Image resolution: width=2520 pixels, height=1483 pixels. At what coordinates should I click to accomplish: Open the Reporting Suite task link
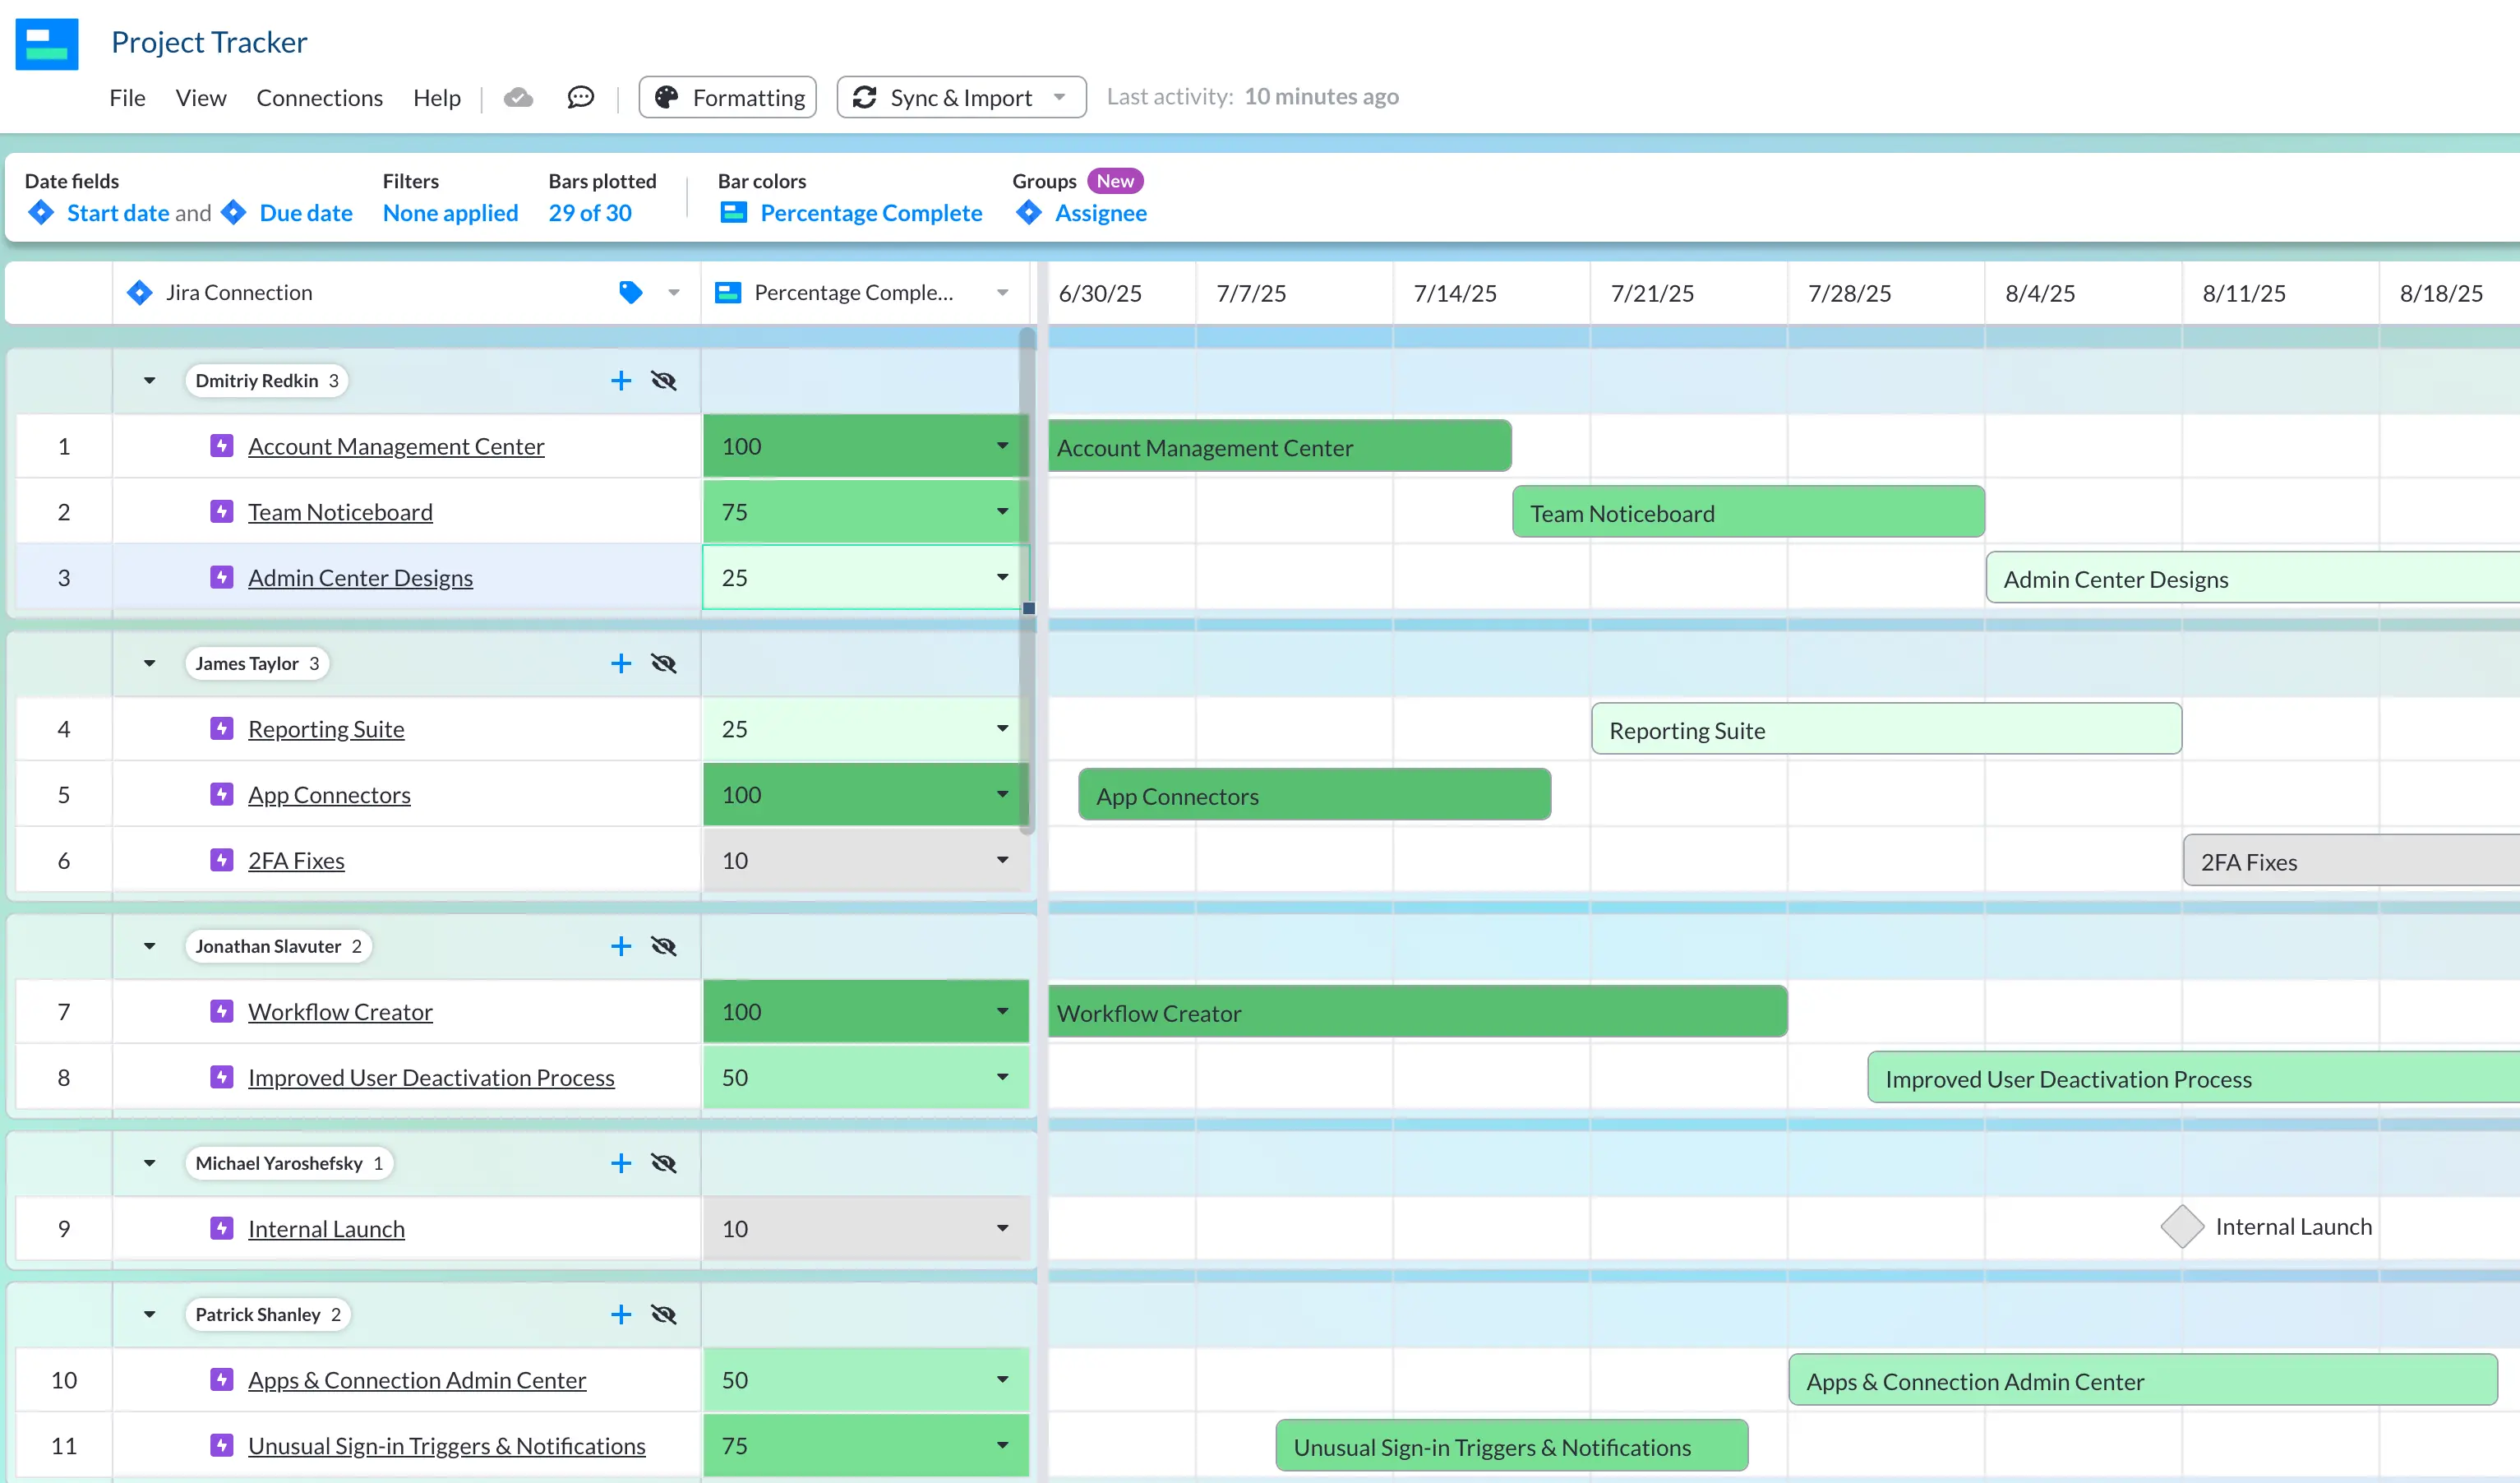pyautogui.click(x=326, y=728)
